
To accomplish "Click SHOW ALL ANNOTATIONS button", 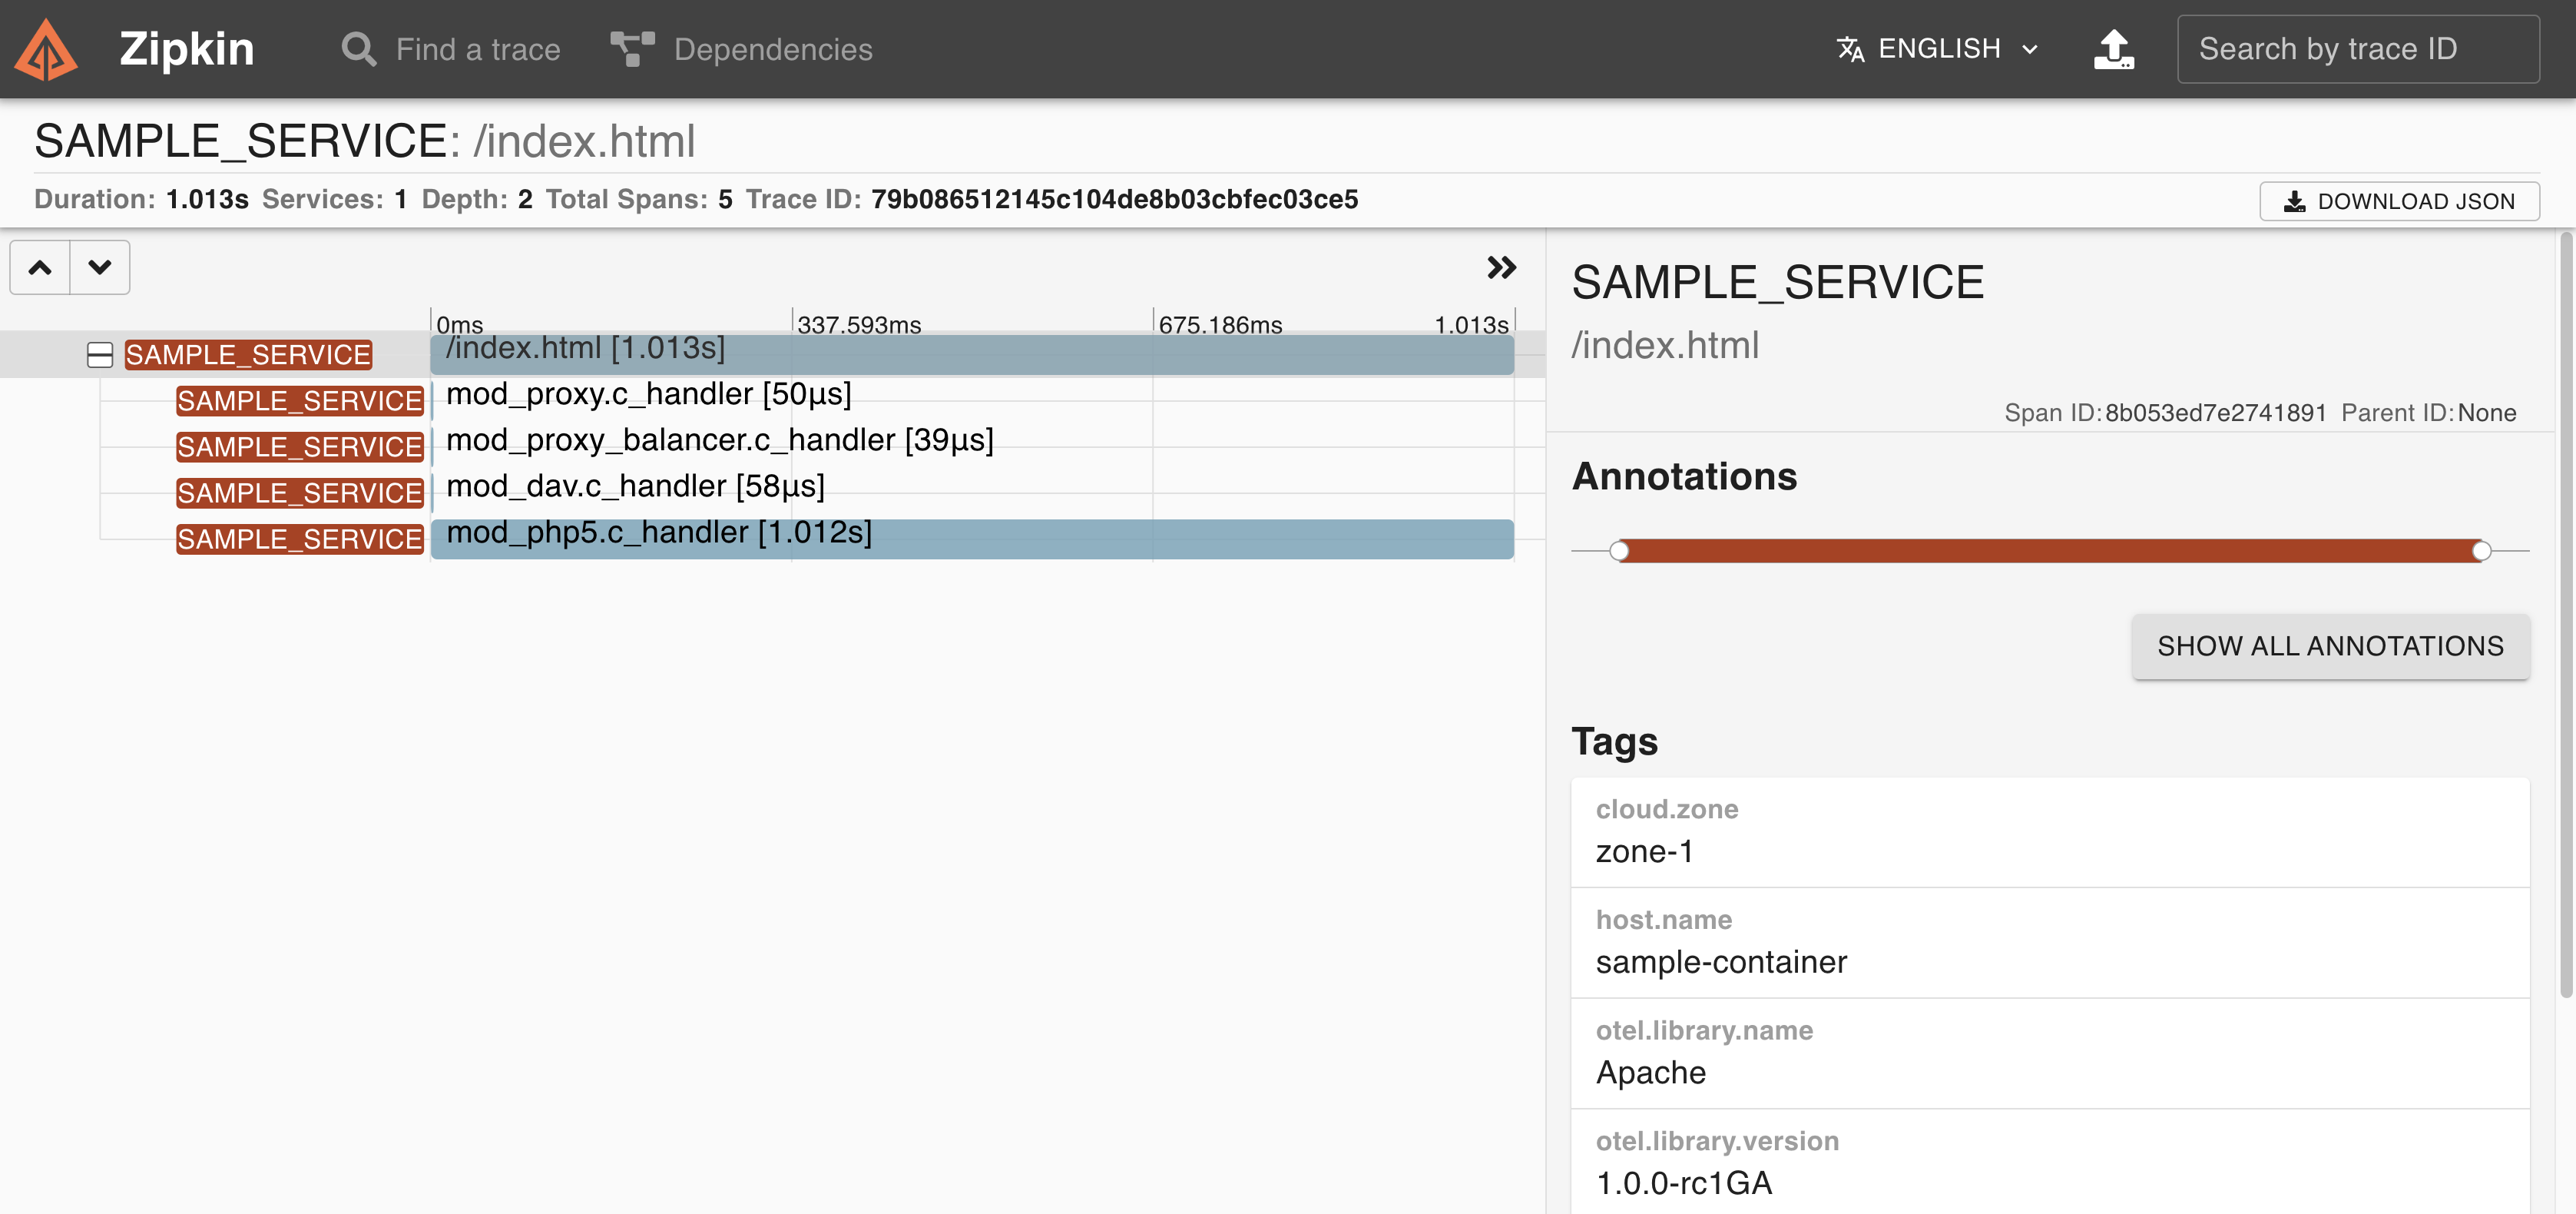I will (2330, 646).
